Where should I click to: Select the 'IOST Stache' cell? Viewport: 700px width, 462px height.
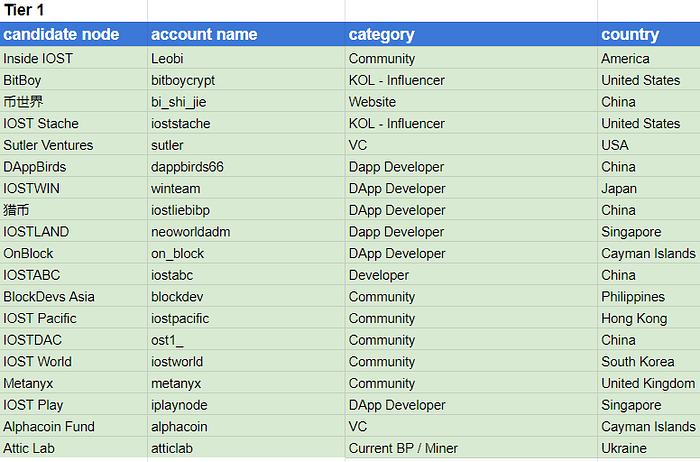coord(74,124)
